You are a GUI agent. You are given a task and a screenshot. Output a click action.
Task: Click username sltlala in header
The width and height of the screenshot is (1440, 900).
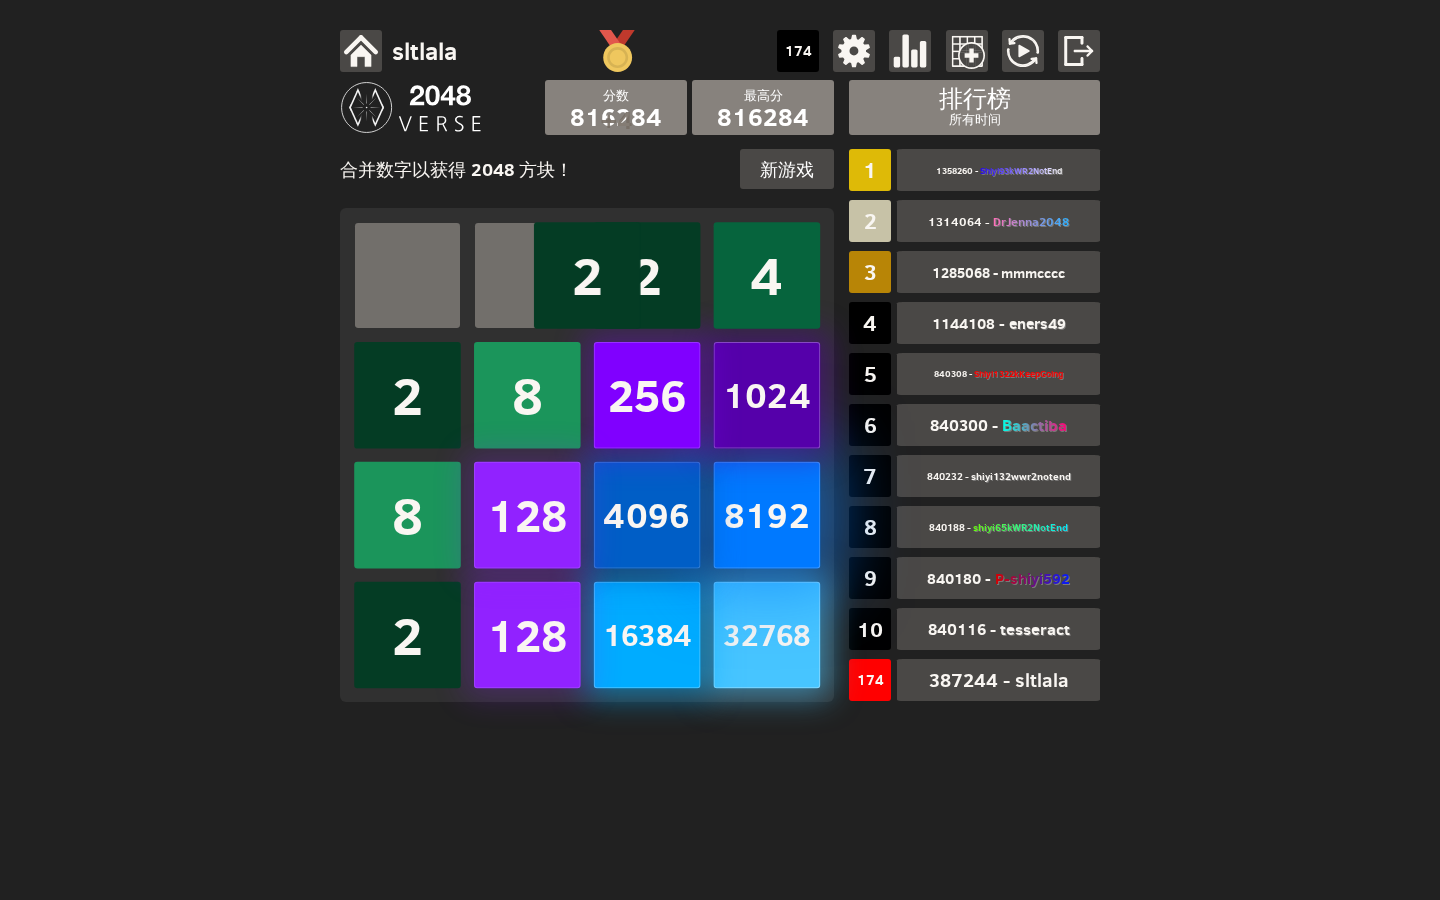pos(424,52)
